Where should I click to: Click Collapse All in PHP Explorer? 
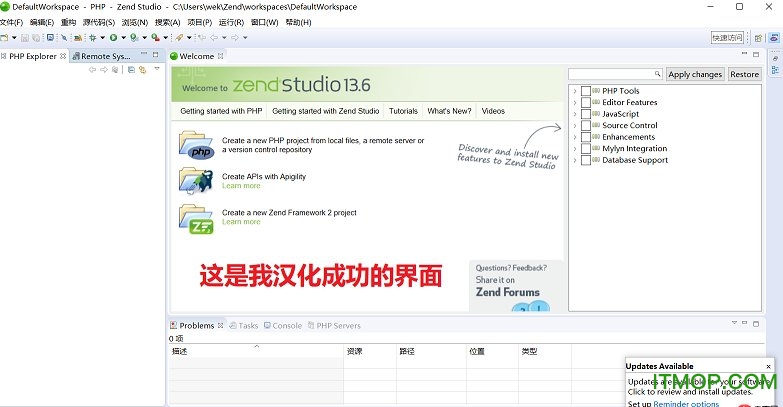131,70
